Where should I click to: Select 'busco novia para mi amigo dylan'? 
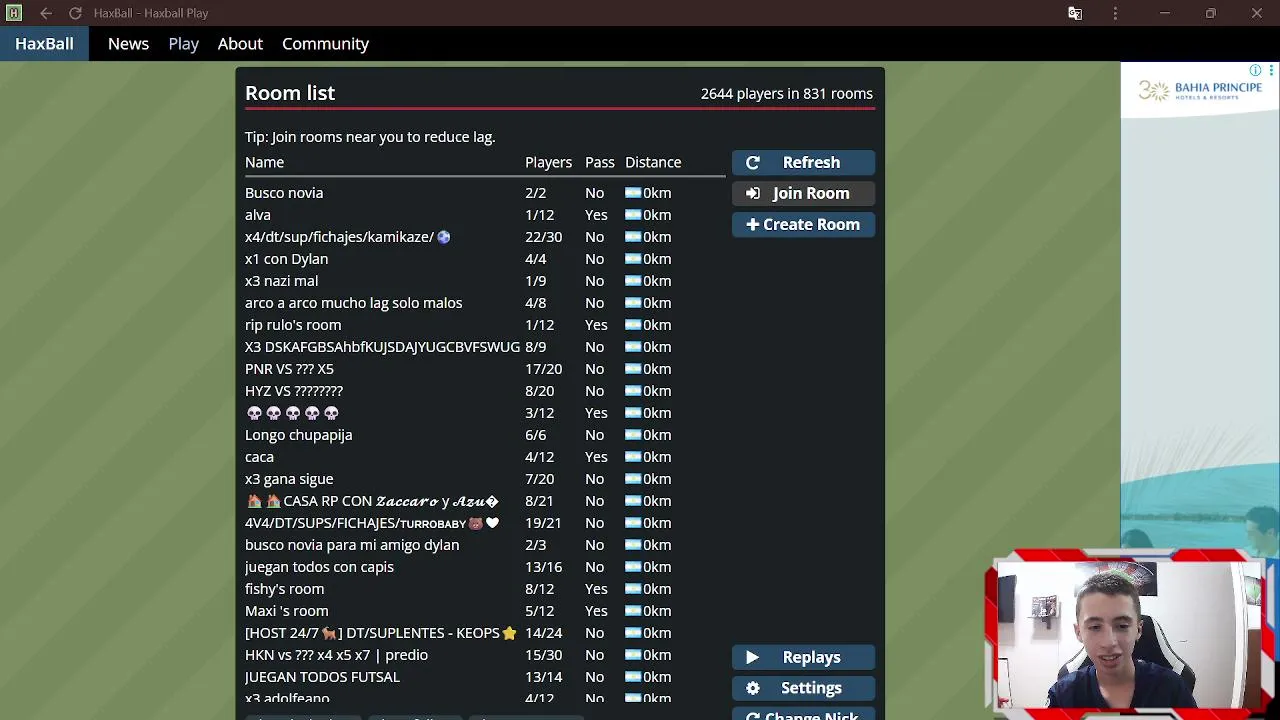(x=485, y=545)
